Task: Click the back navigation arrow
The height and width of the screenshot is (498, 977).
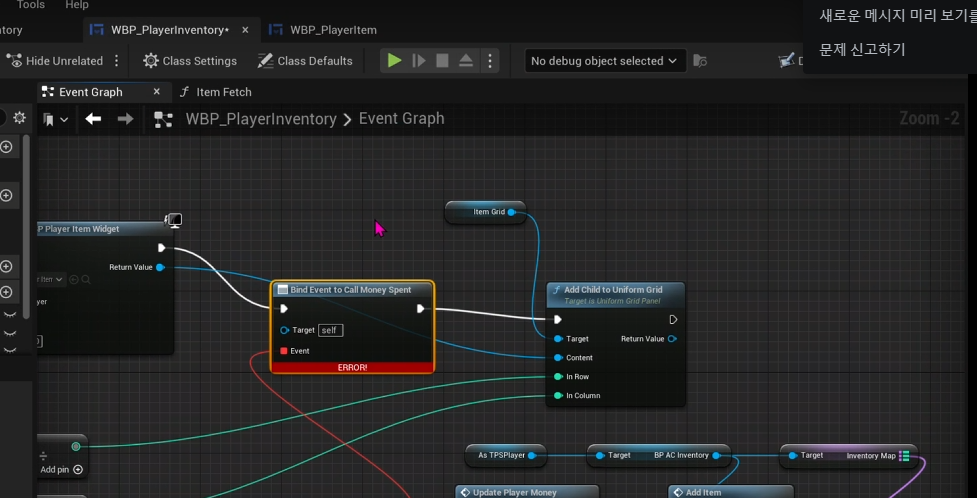Action: 93,118
